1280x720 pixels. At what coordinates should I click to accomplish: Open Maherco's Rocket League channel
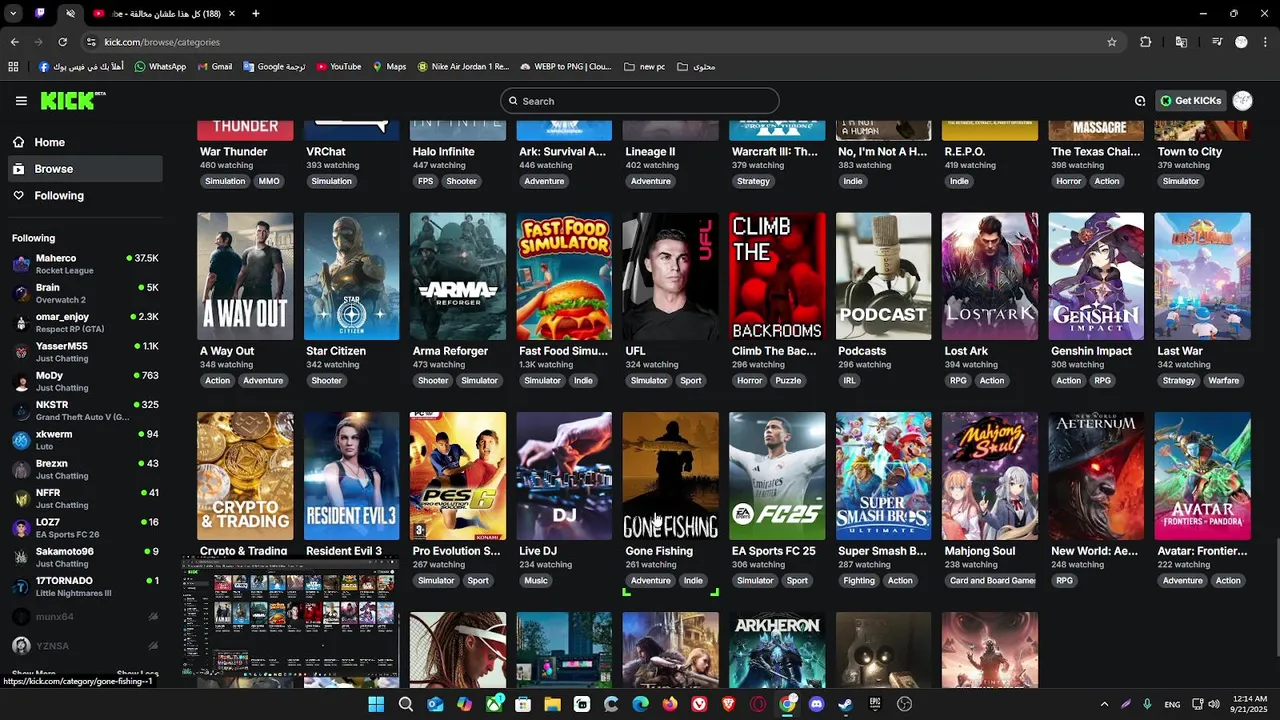(x=84, y=264)
